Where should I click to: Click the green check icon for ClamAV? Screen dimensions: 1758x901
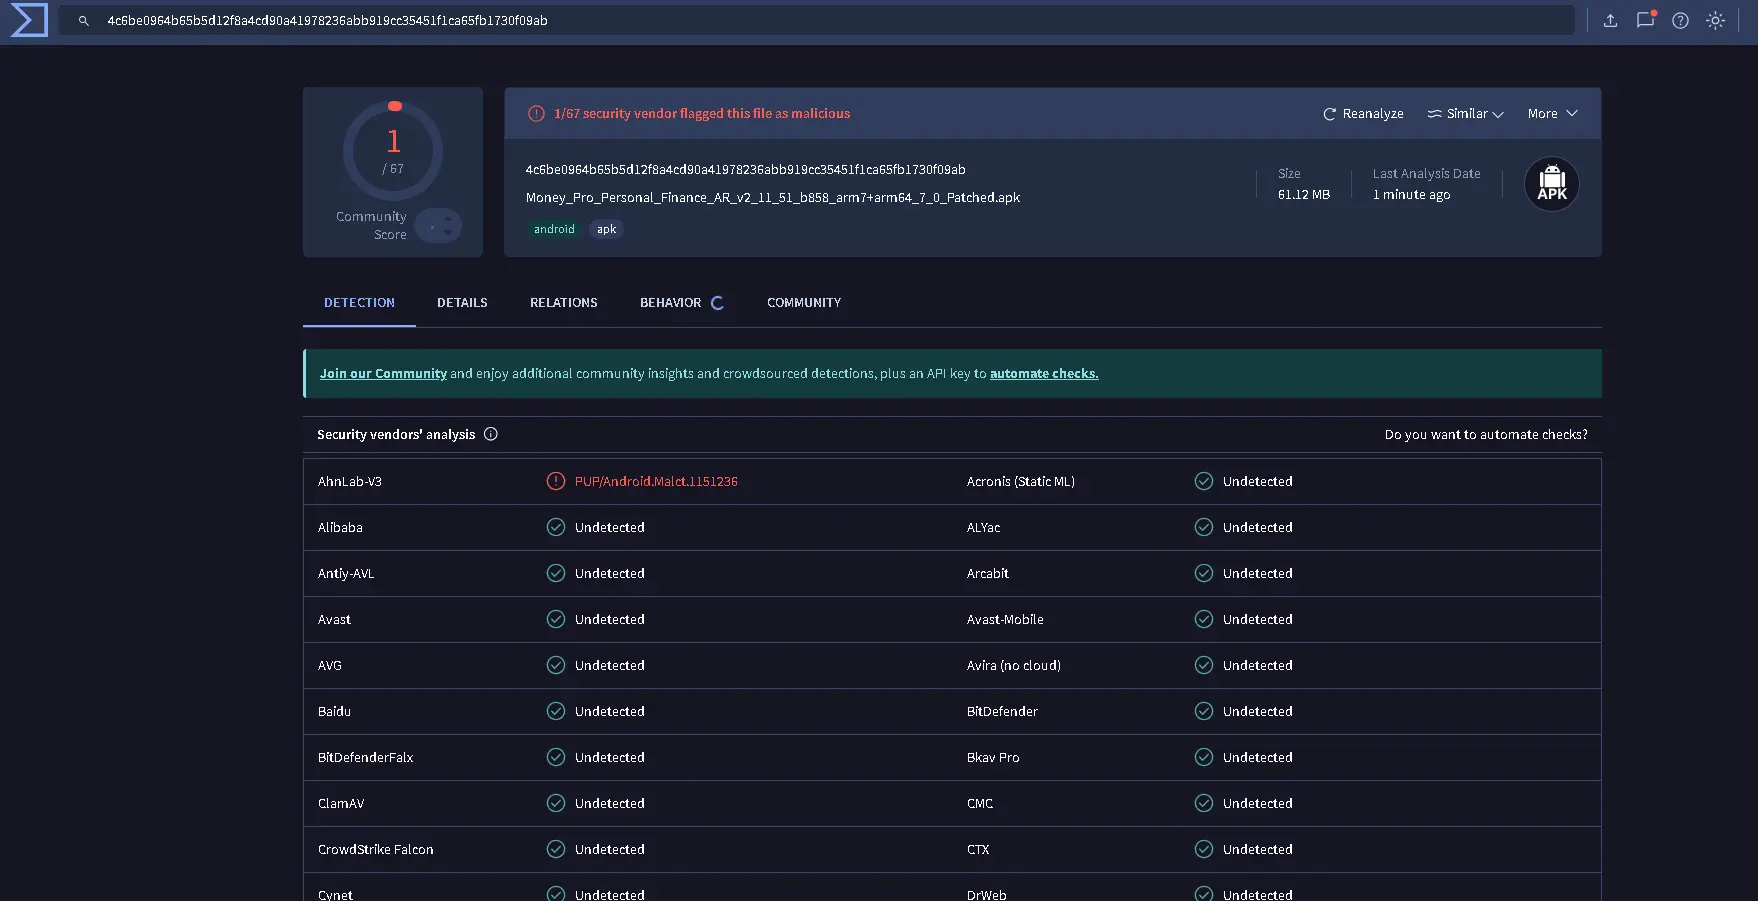[556, 803]
